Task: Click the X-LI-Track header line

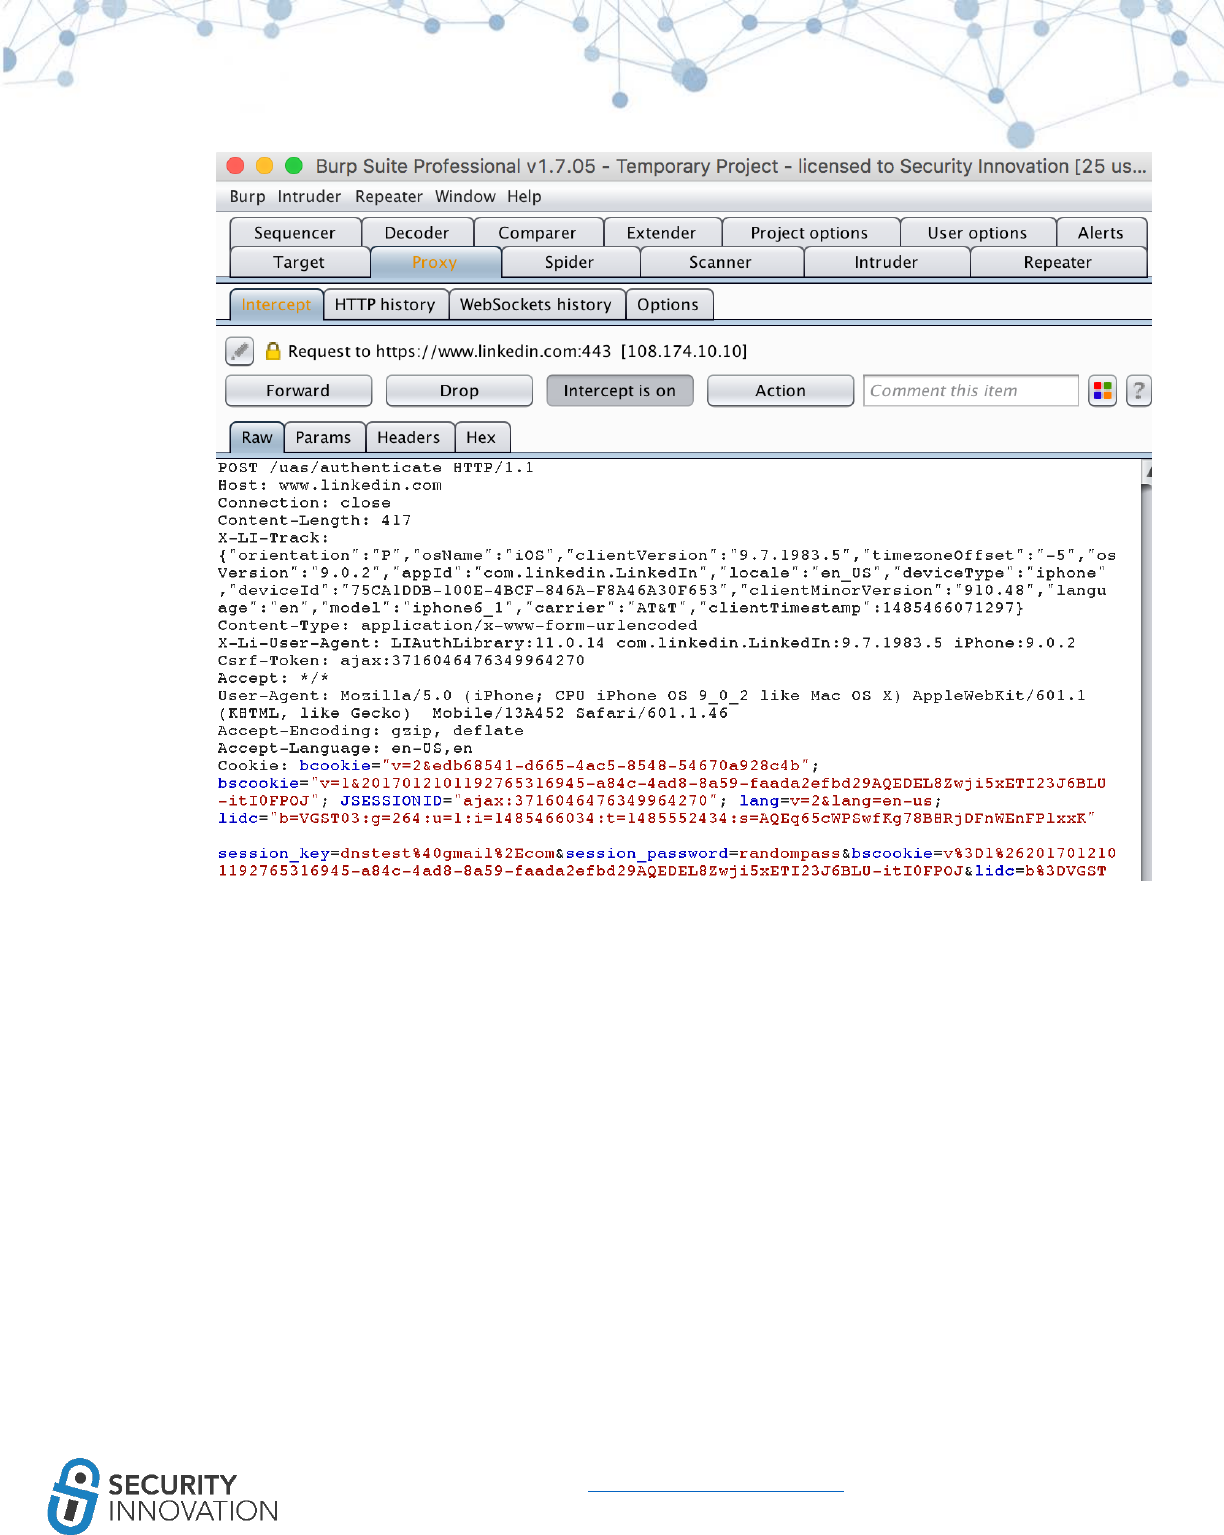Action: pos(273,538)
